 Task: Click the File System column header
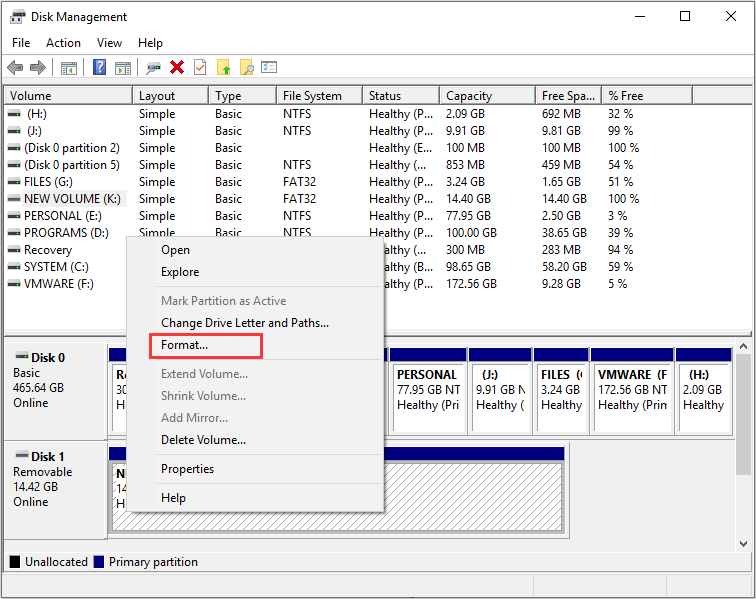[x=312, y=96]
